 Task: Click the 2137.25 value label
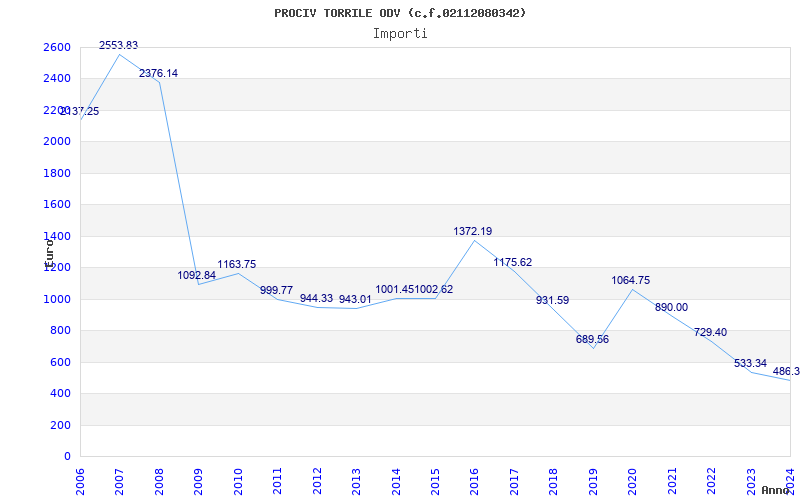(80, 112)
